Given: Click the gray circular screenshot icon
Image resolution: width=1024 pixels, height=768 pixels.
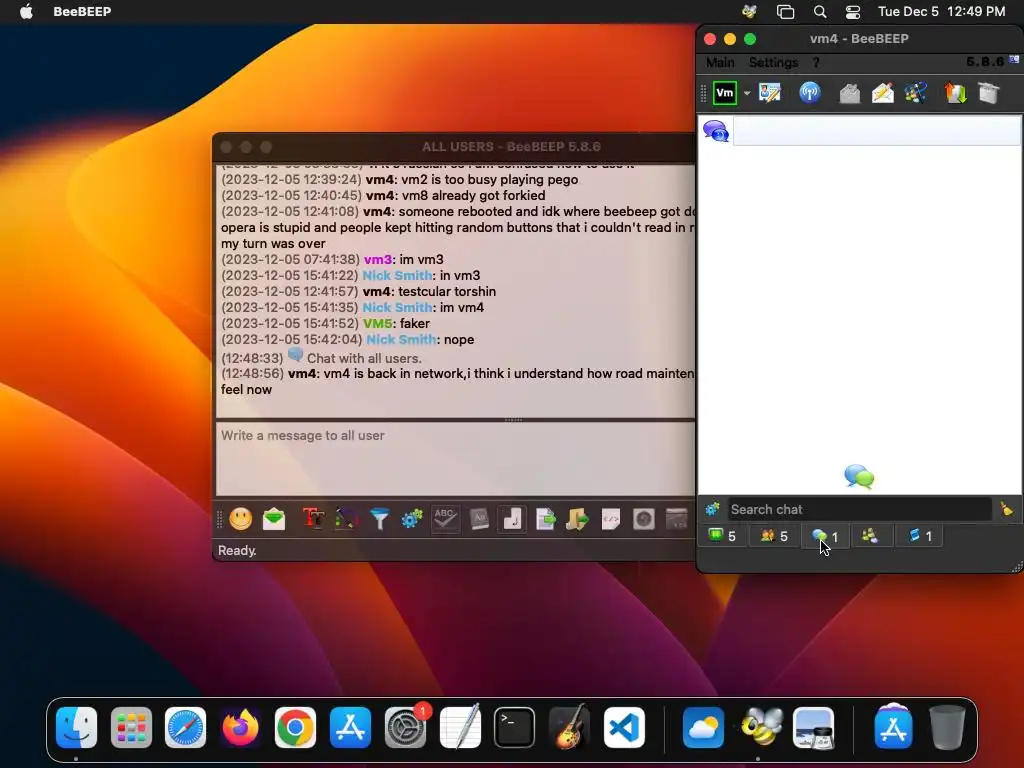Looking at the screenshot, I should (644, 519).
